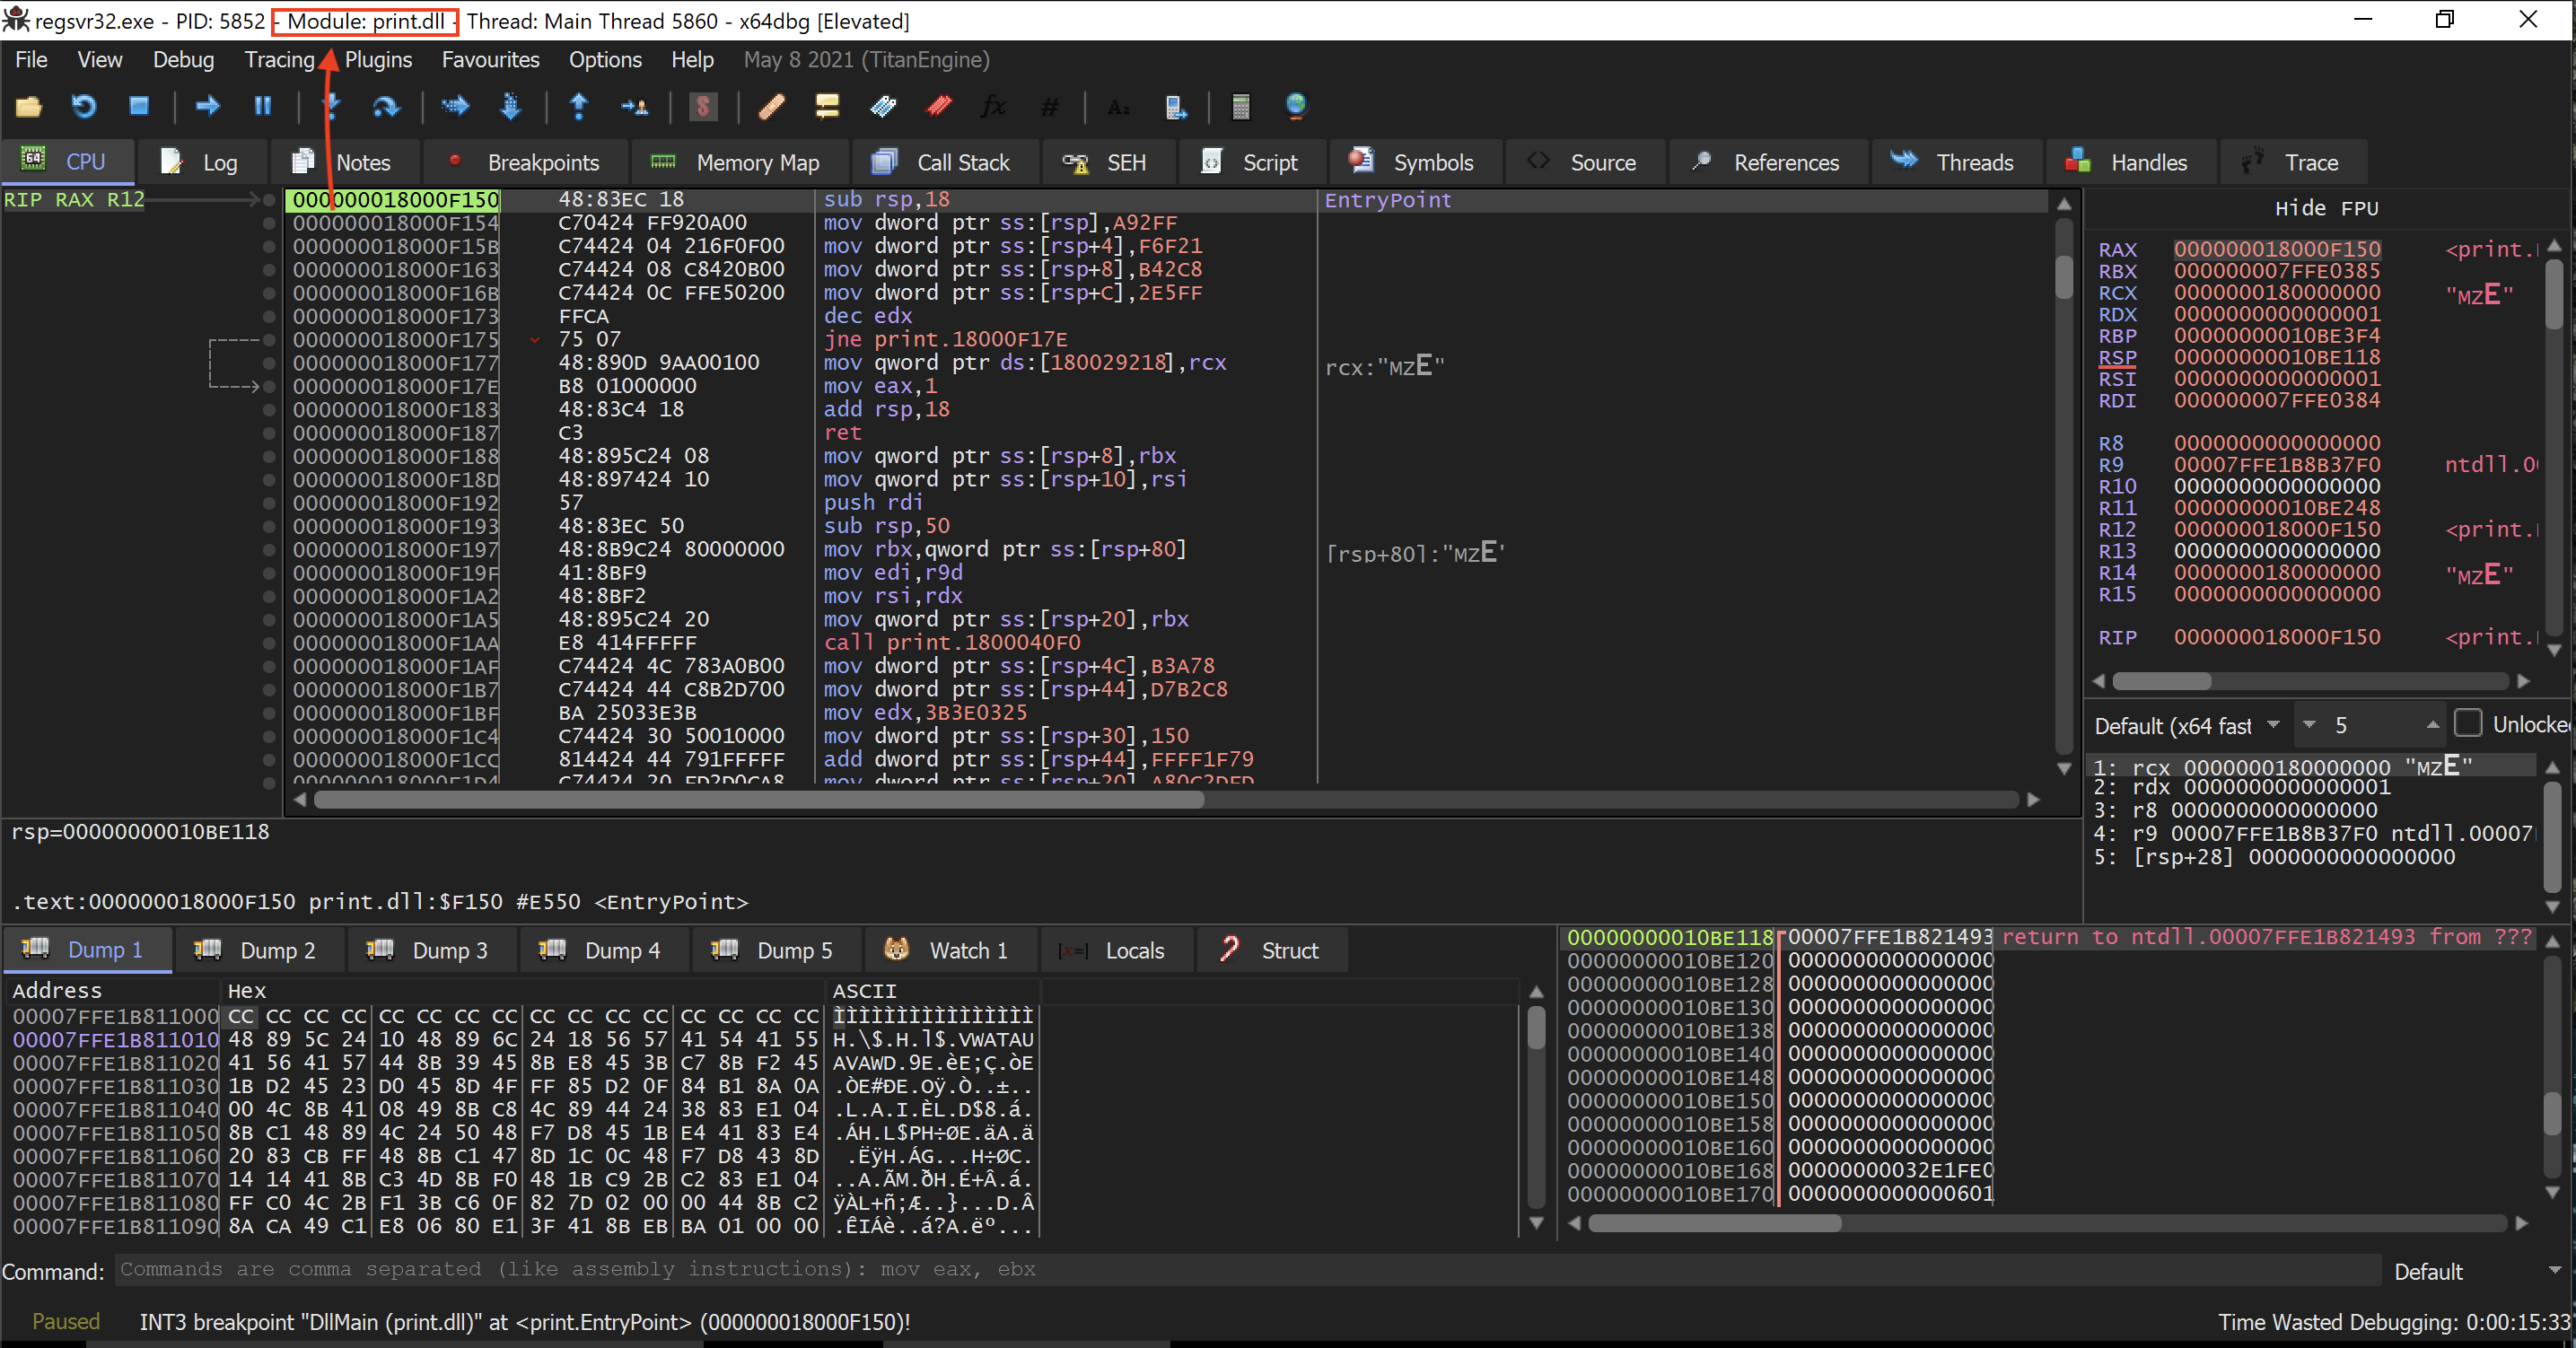Open the calculator icon
The image size is (2576, 1348).
1240,107
